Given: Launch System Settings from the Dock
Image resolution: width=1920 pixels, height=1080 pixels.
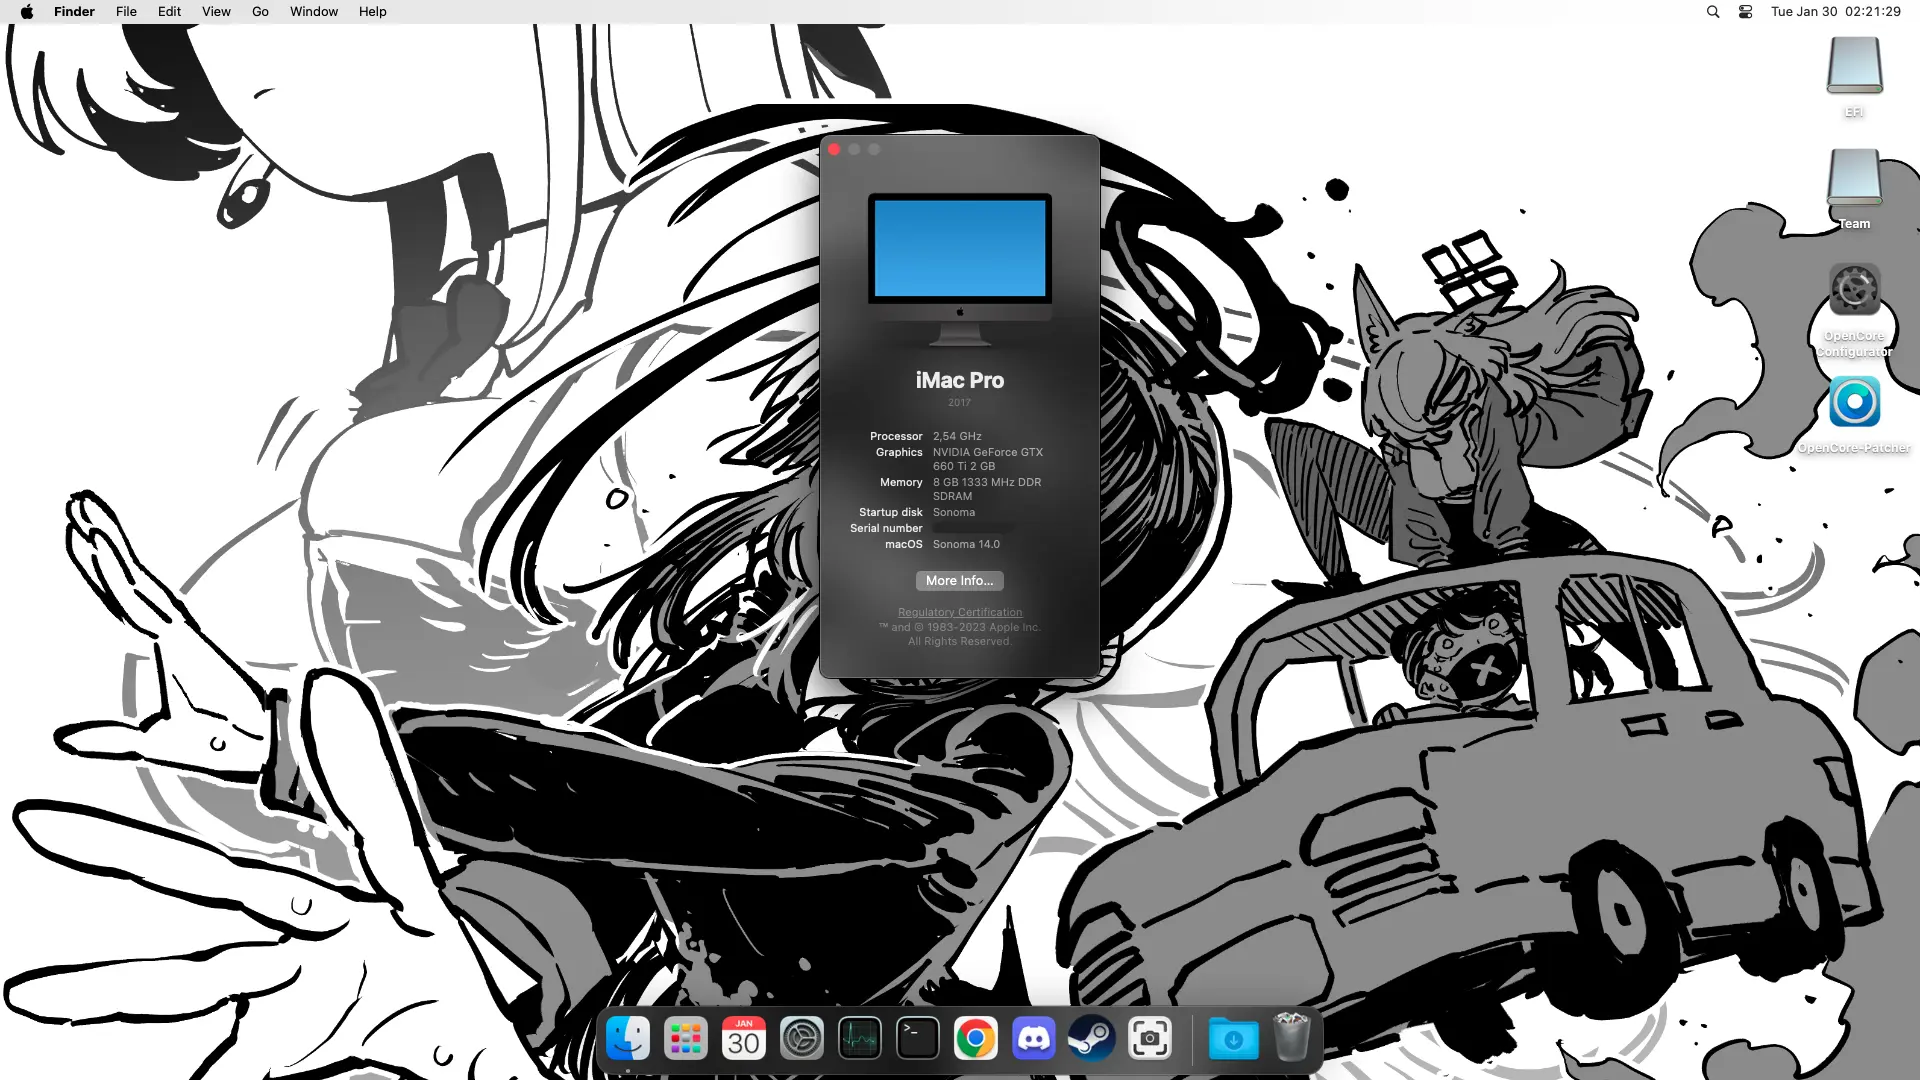Looking at the screenshot, I should 802,1039.
